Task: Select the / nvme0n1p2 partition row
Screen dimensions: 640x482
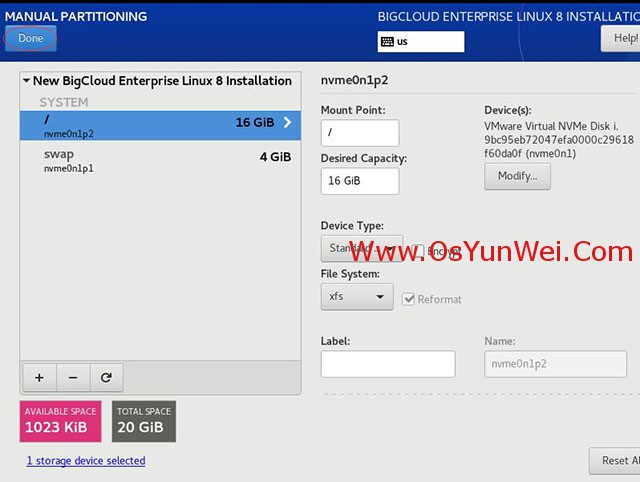Action: [x=160, y=126]
